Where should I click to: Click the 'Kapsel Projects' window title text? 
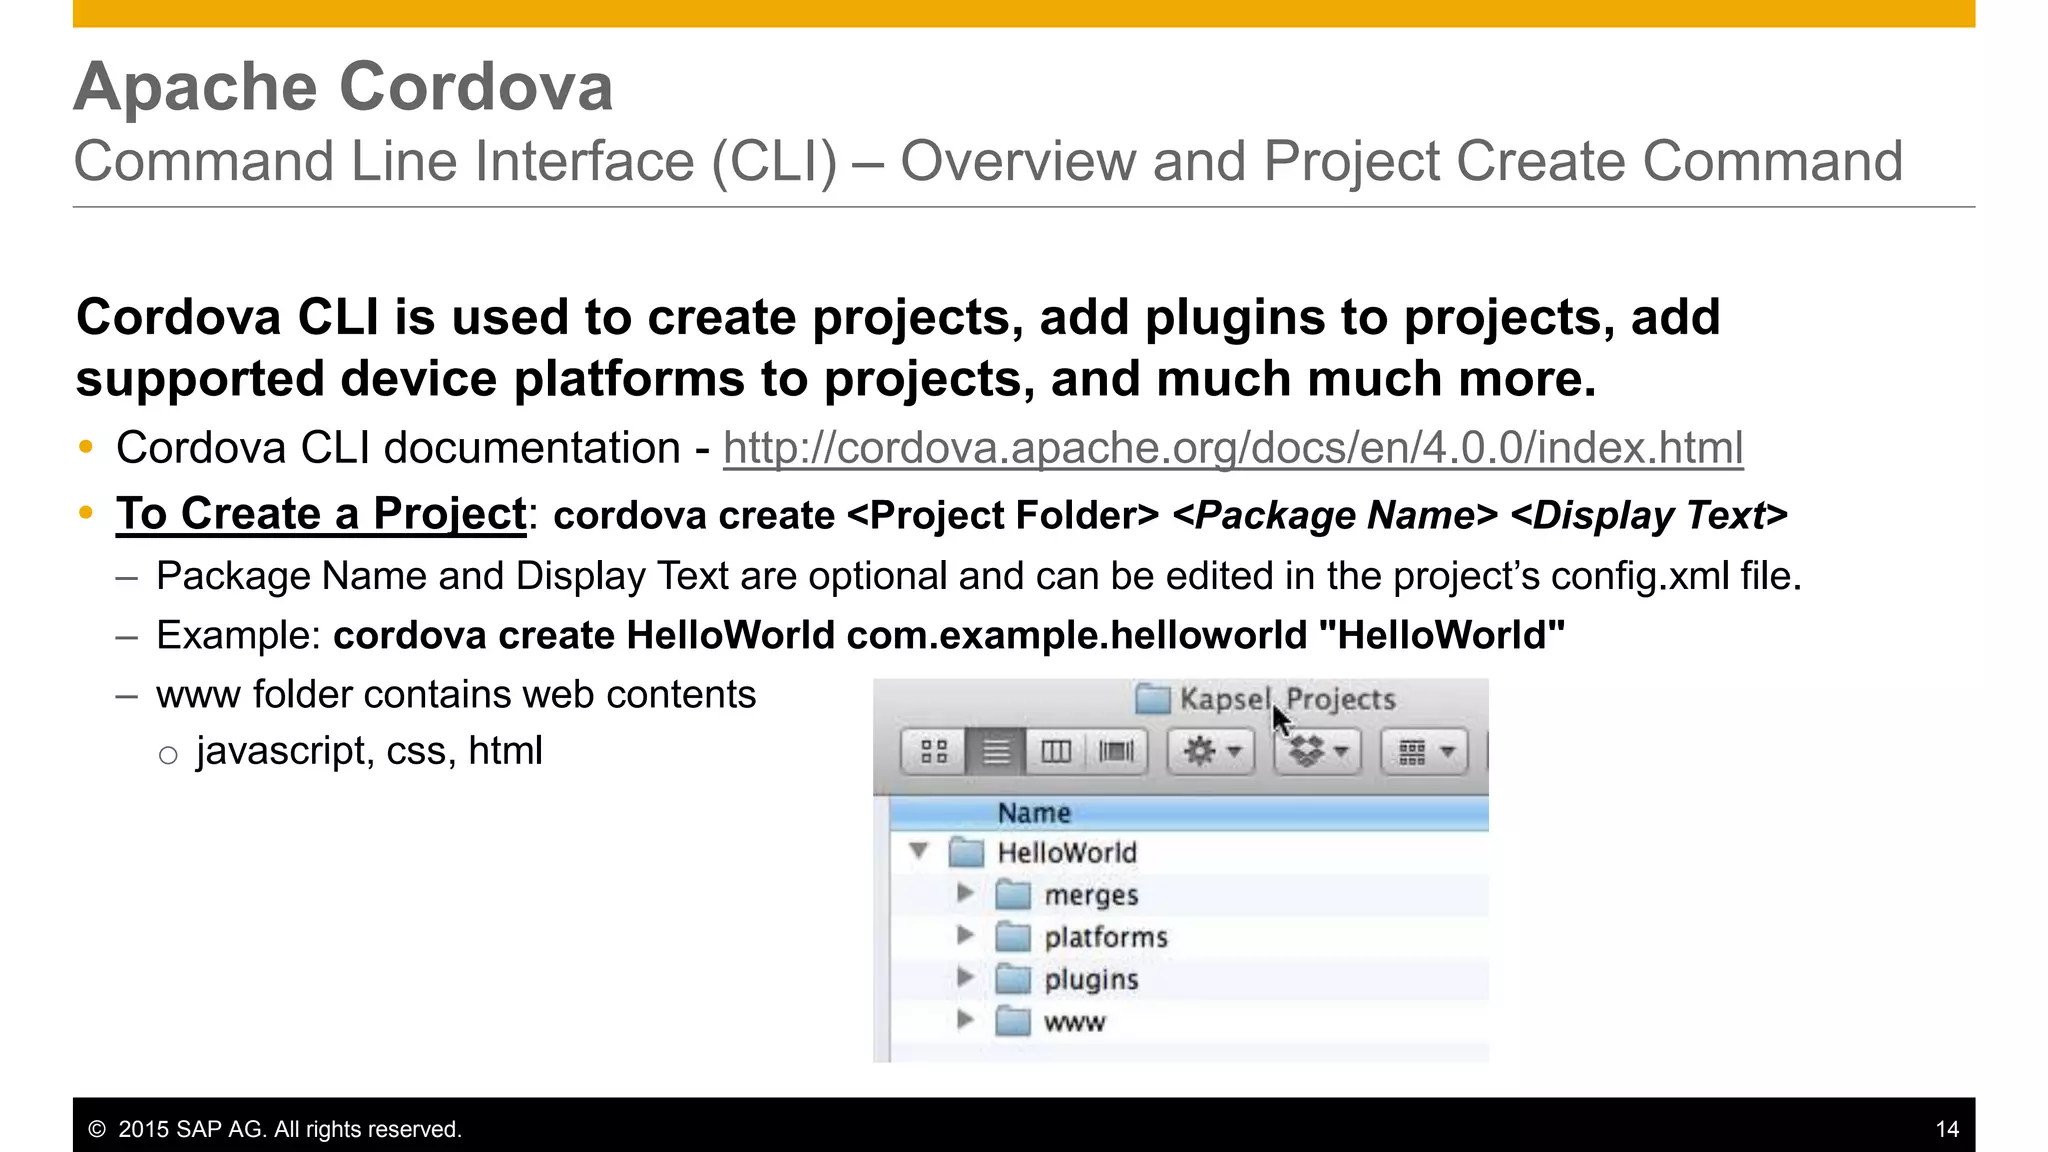point(1287,698)
